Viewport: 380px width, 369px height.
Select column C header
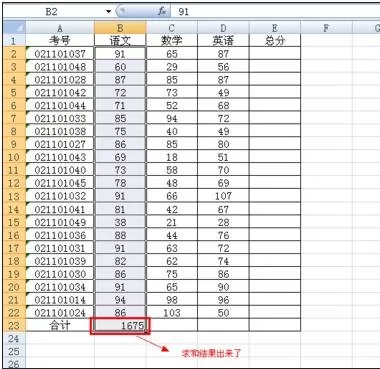tap(172, 28)
